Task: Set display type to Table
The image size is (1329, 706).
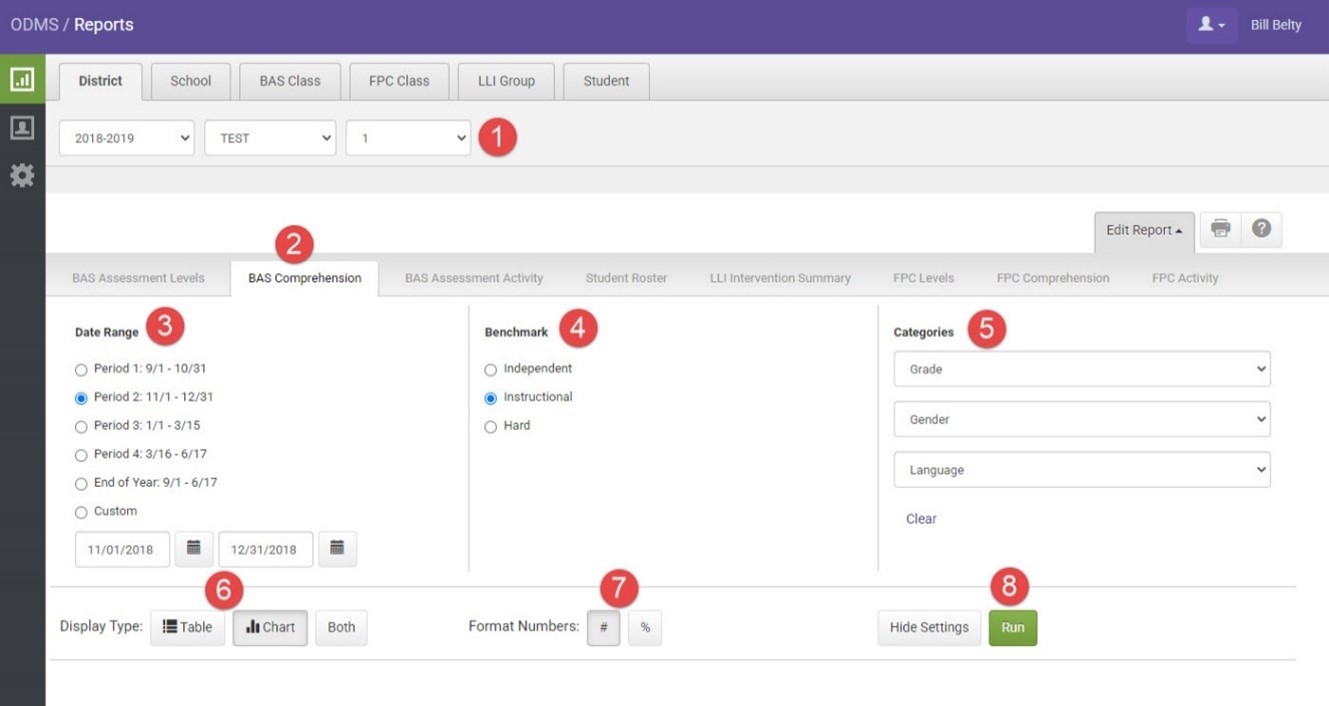Action: pyautogui.click(x=188, y=627)
